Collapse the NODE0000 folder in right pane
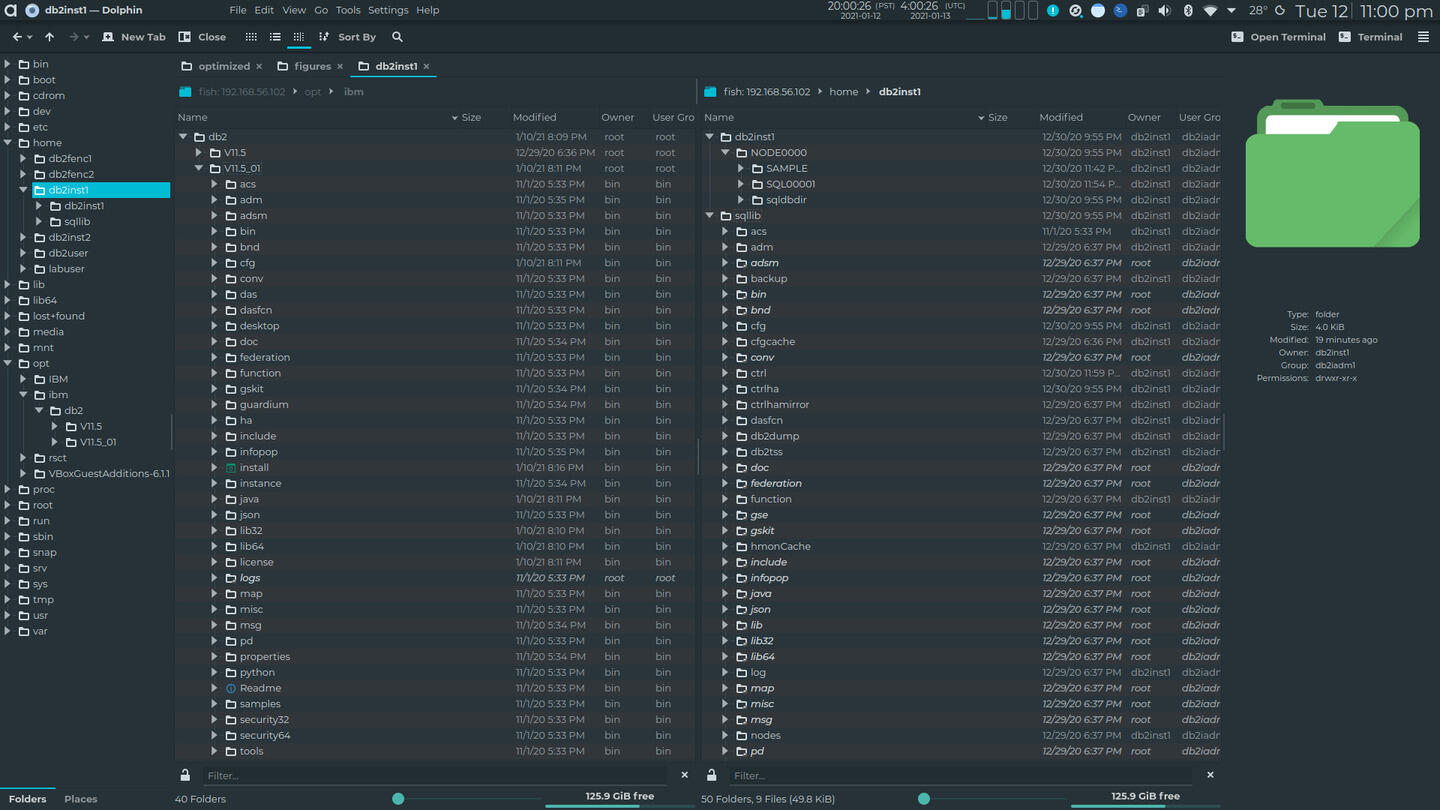This screenshot has width=1440, height=810. pyautogui.click(x=726, y=153)
